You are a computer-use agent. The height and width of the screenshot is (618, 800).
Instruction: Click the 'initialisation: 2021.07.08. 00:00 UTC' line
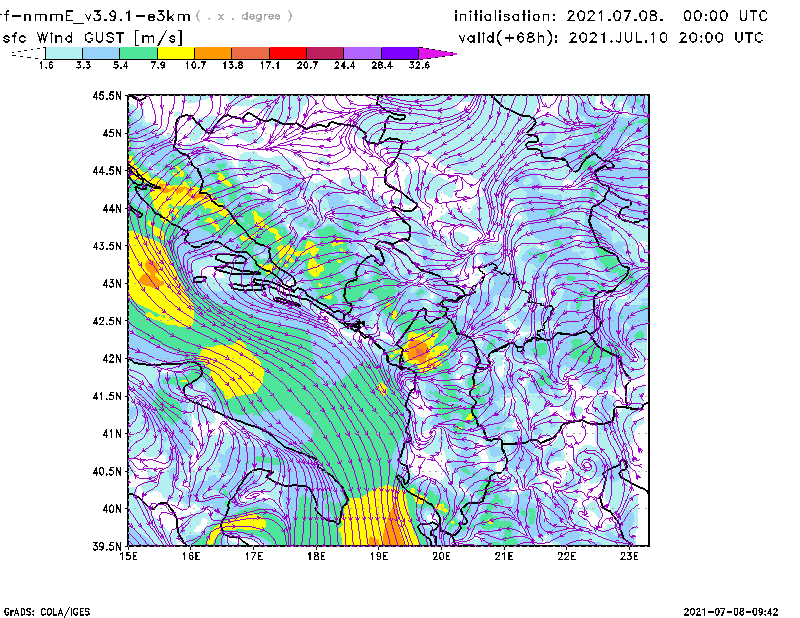[x=611, y=16]
